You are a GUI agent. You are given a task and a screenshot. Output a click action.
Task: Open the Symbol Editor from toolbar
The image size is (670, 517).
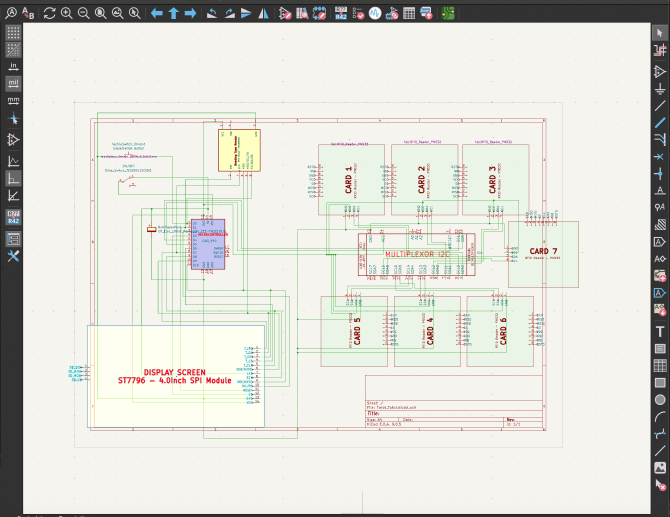click(x=286, y=14)
